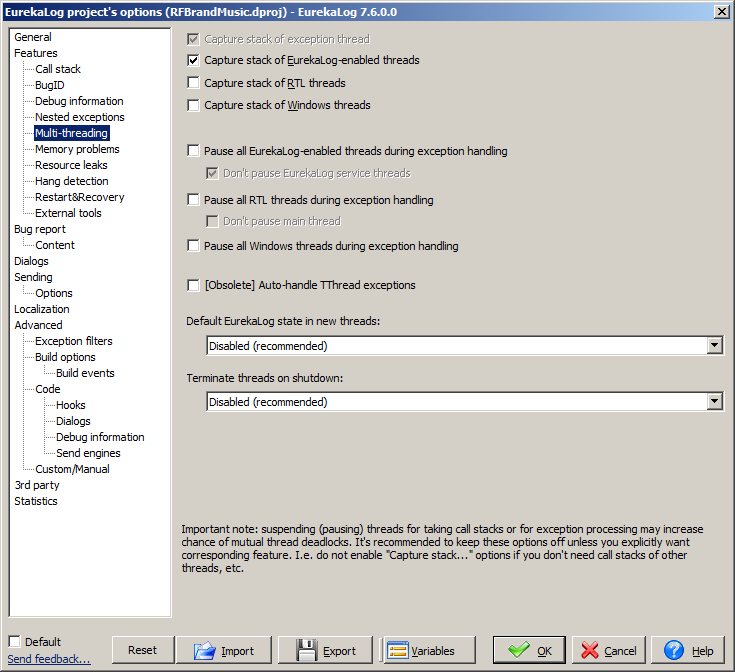
Task: Select the Bug report tree item
Action: tap(40, 229)
